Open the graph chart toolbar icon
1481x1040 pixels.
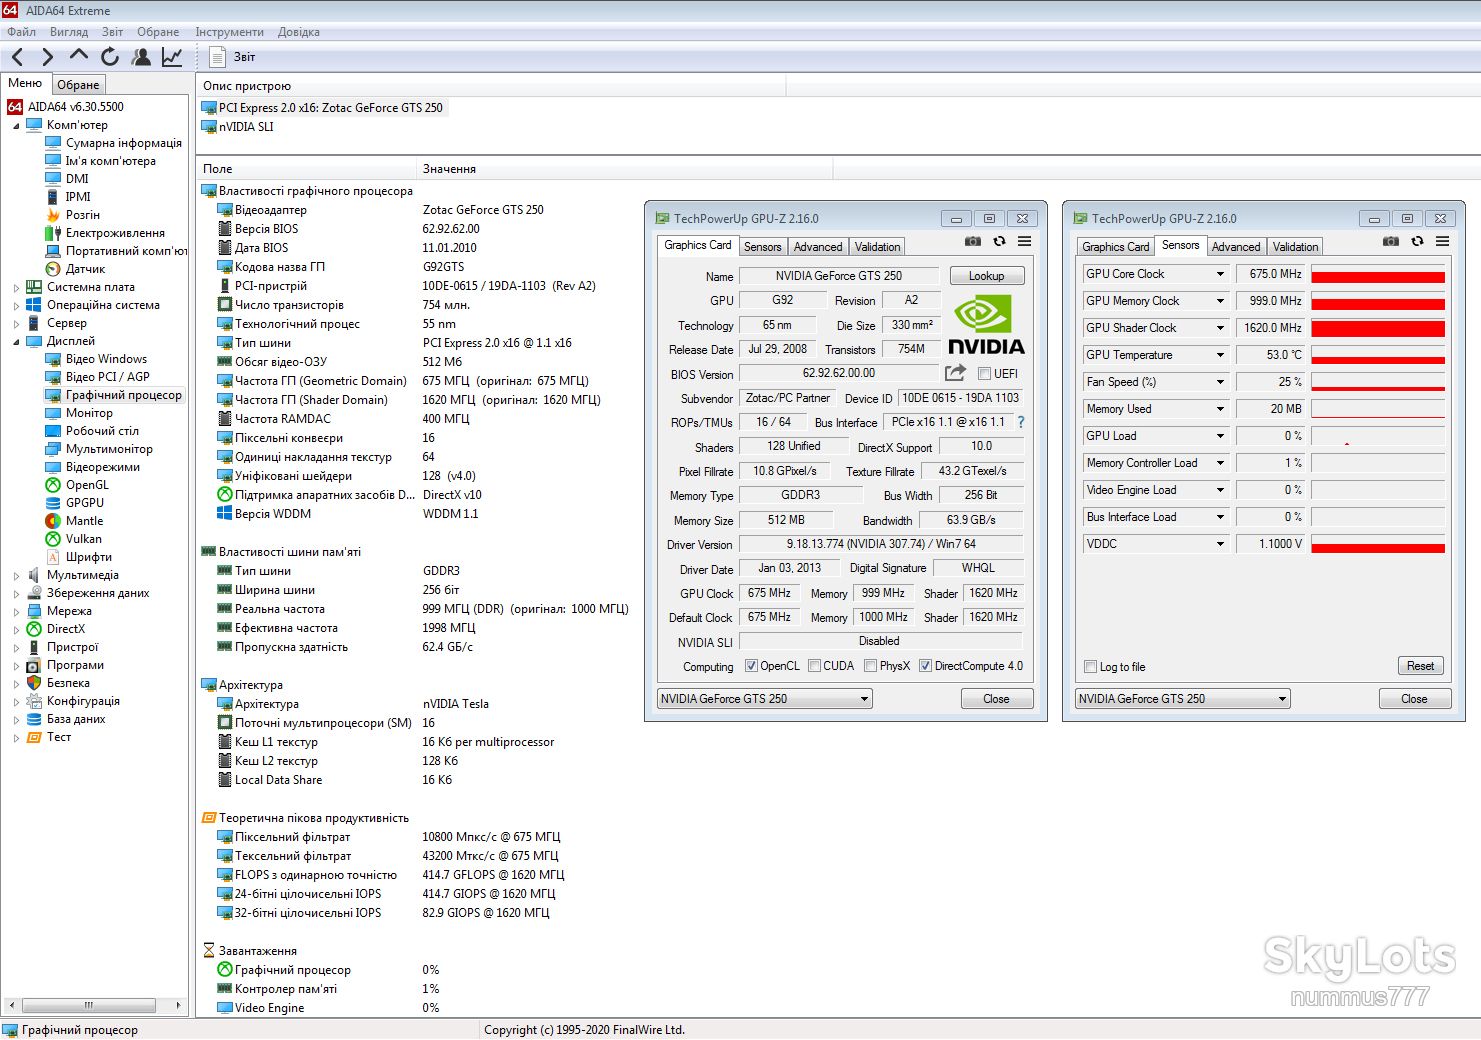tap(172, 57)
